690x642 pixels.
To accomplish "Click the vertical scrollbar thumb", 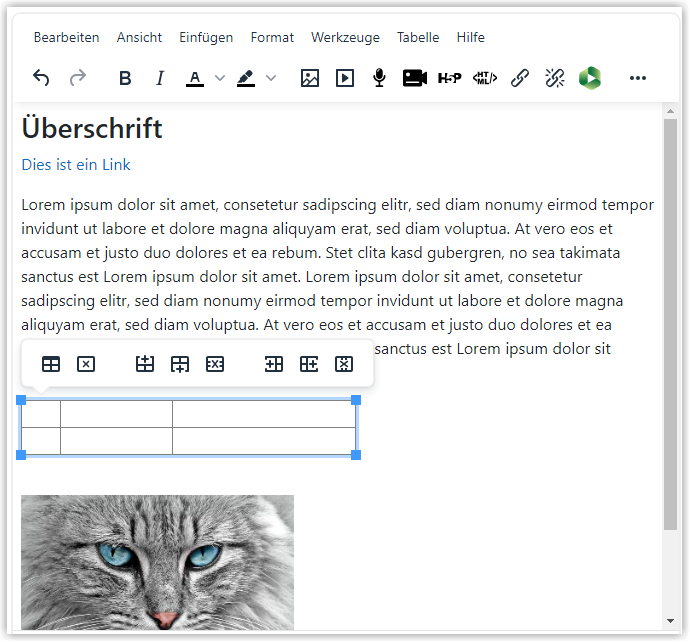I will click(671, 324).
